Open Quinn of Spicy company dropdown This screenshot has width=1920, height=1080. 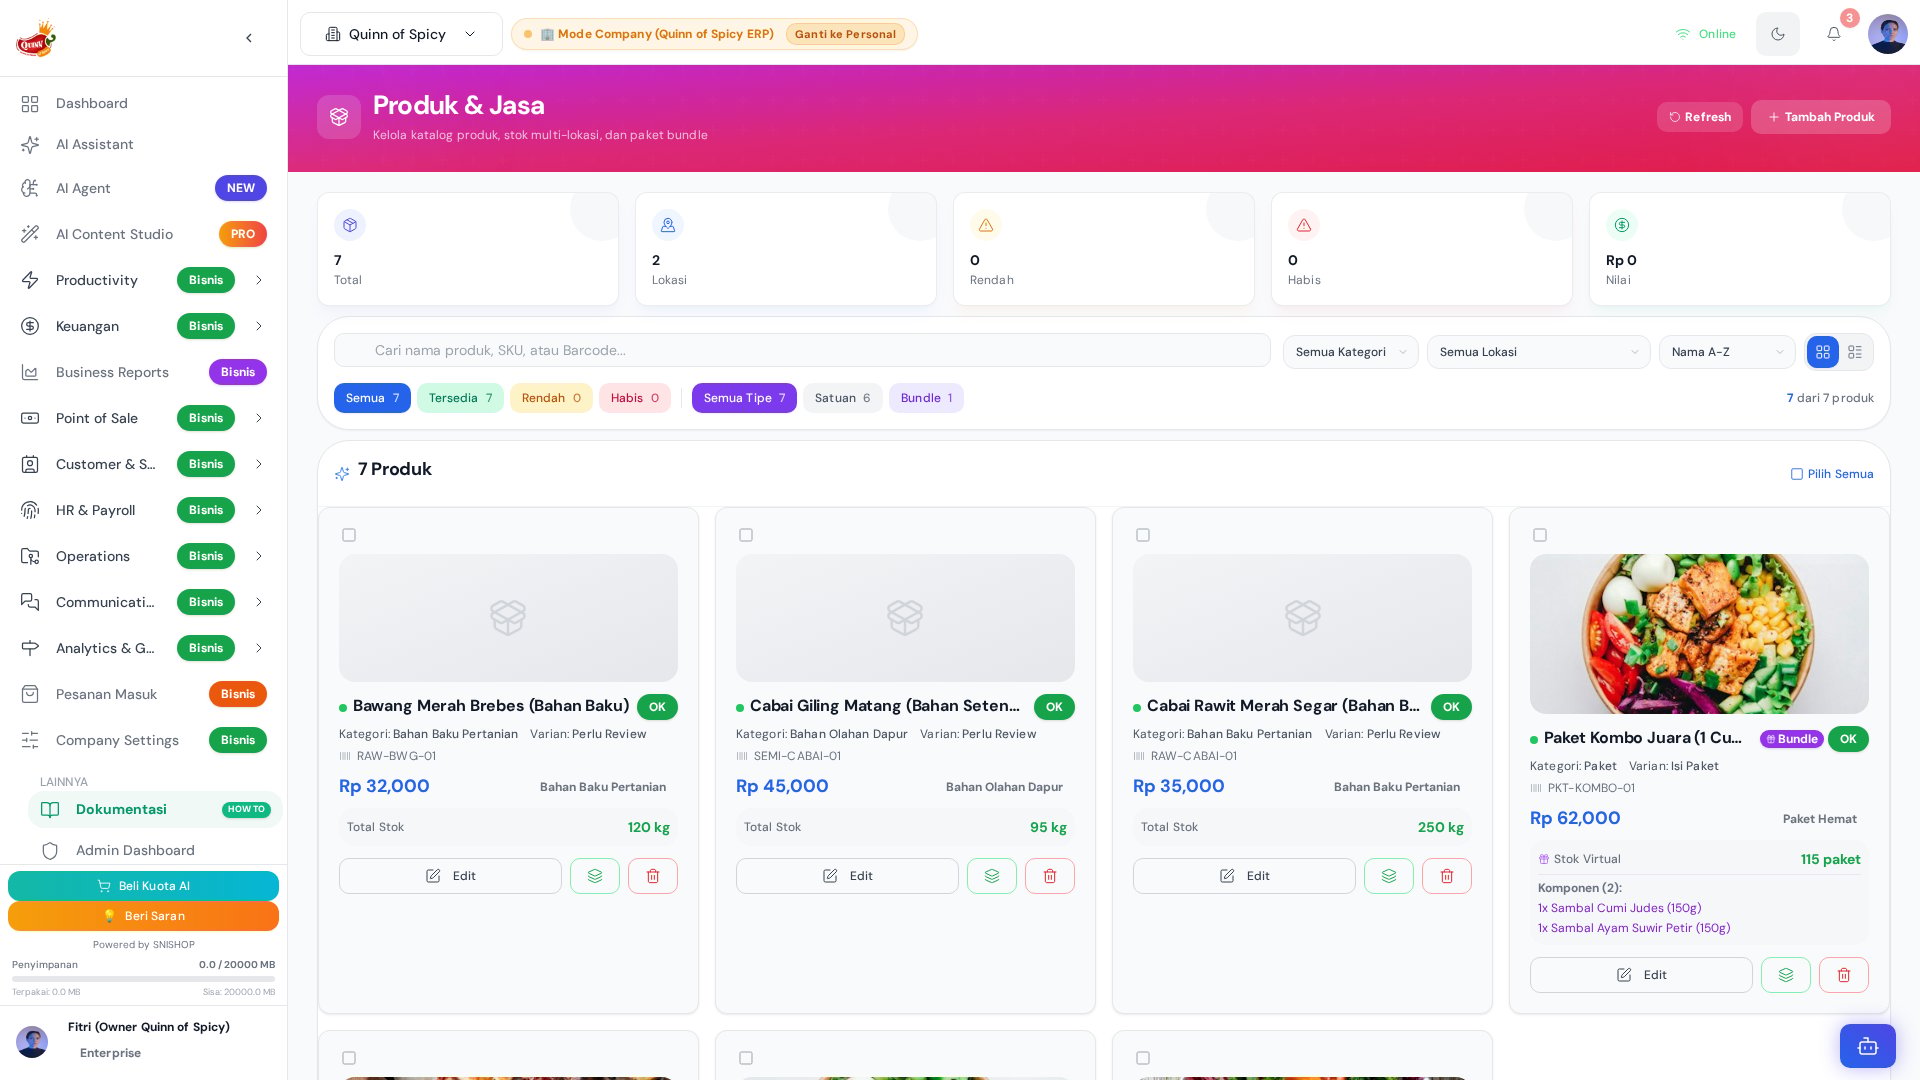(x=401, y=34)
